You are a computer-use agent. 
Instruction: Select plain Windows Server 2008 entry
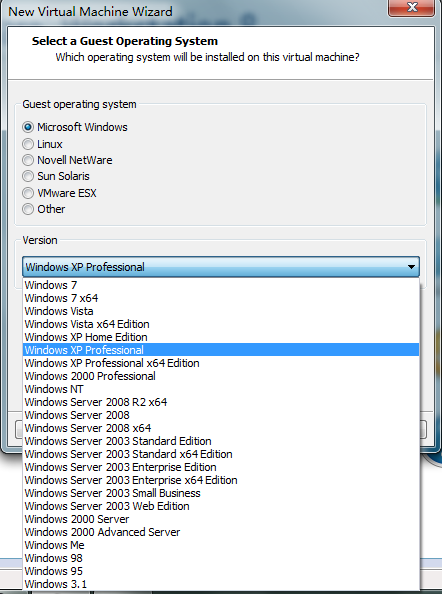click(x=221, y=415)
